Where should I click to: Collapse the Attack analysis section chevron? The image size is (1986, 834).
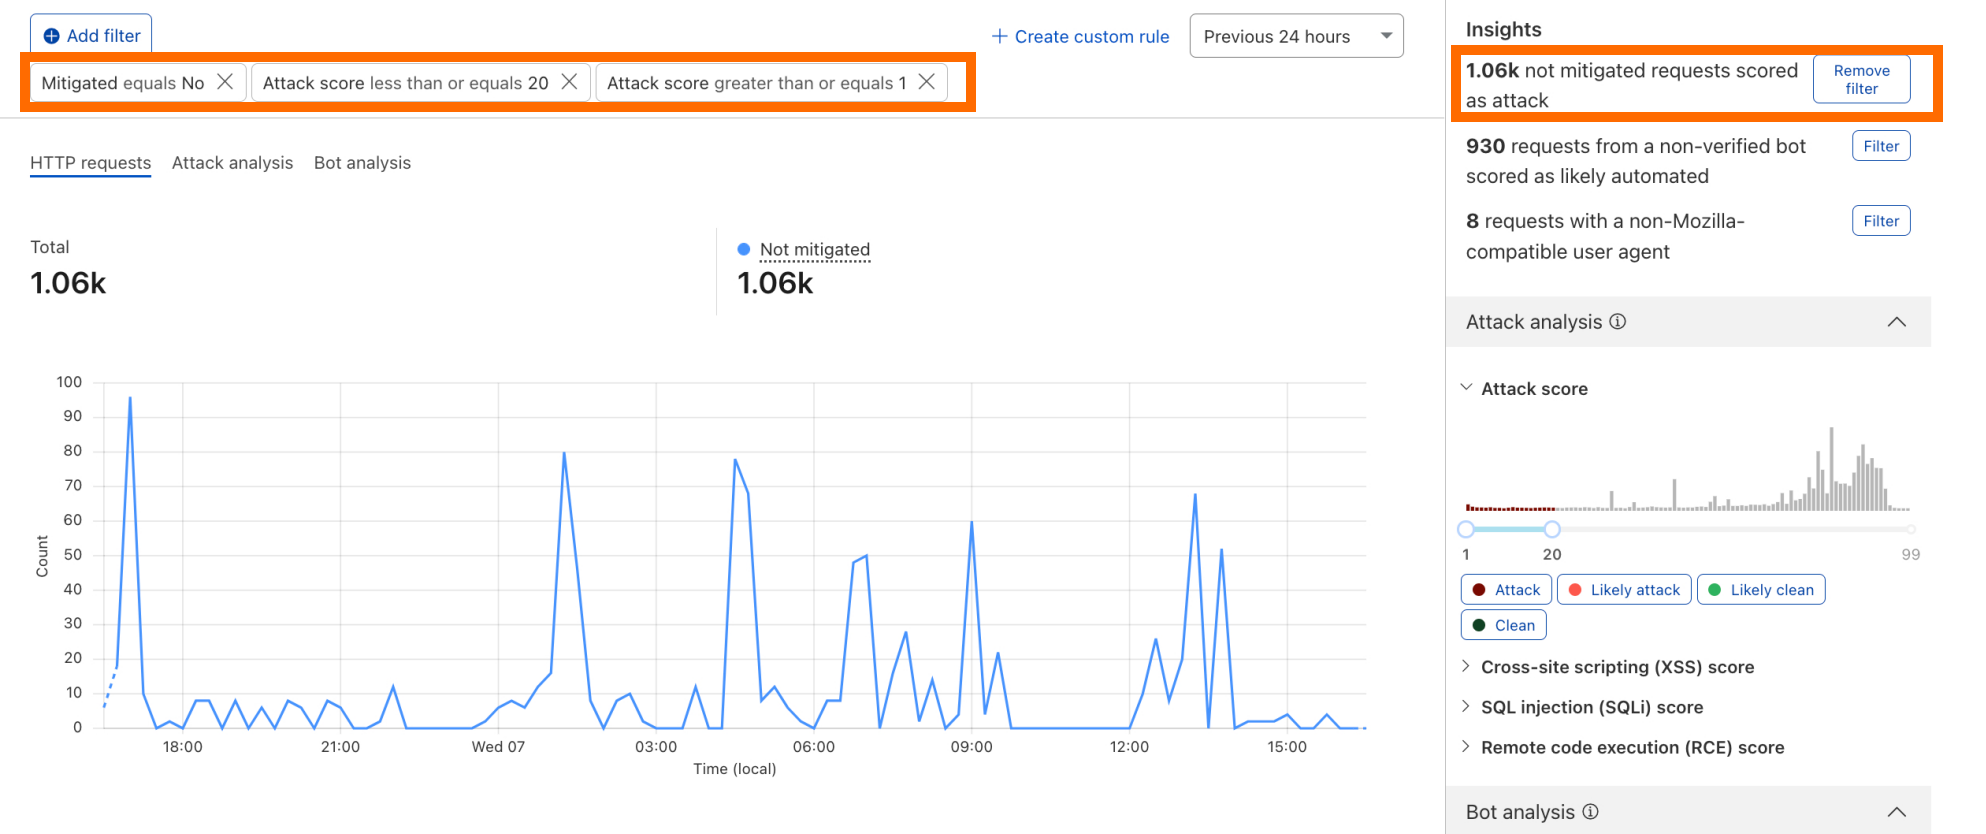[1896, 322]
